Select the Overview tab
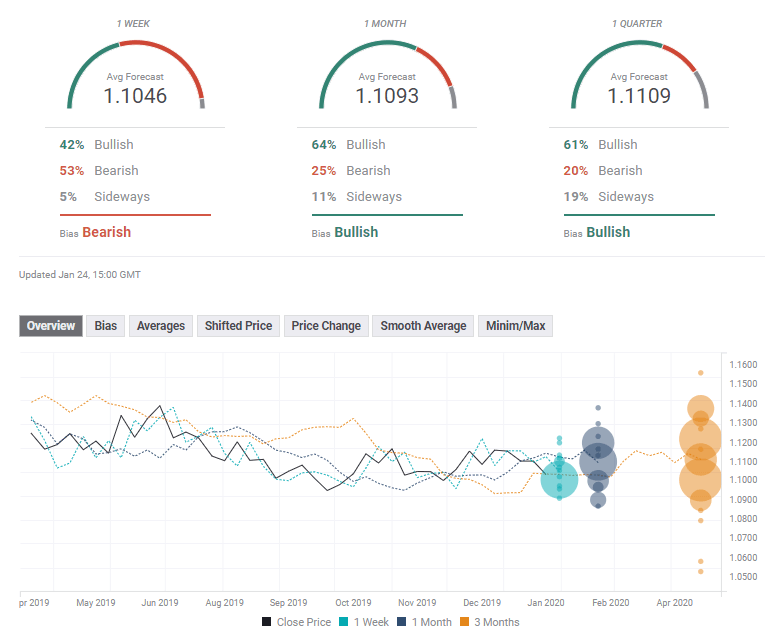This screenshot has width=781, height=634. 51,326
